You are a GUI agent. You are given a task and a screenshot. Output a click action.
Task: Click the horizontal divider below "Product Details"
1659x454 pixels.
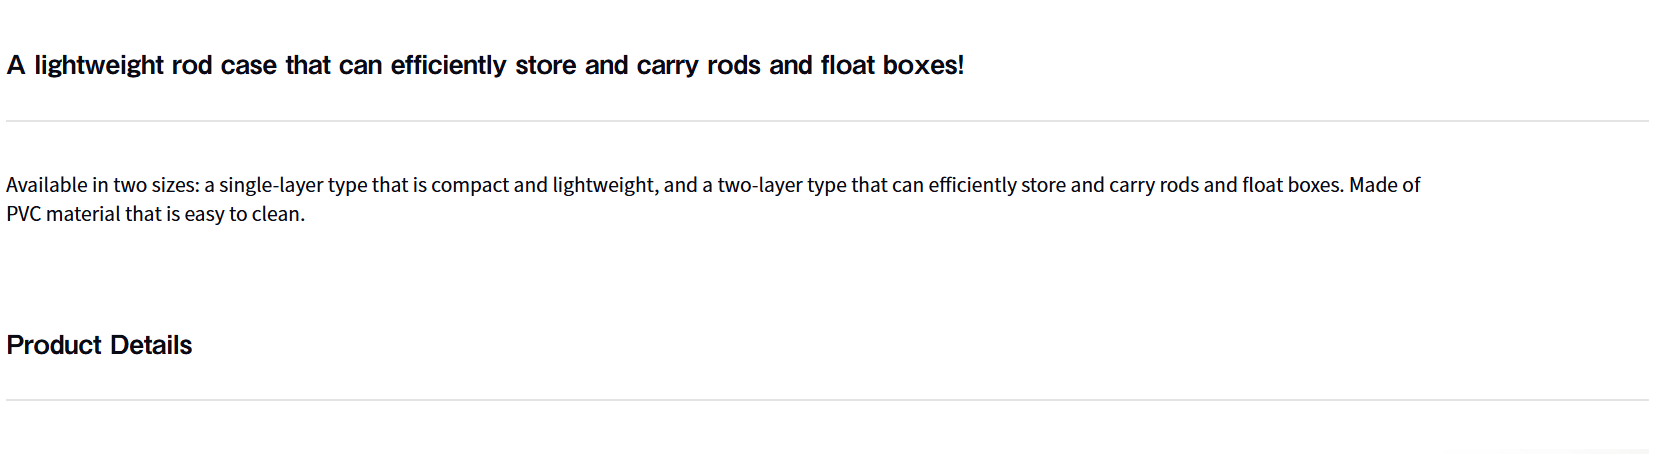pos(827,400)
